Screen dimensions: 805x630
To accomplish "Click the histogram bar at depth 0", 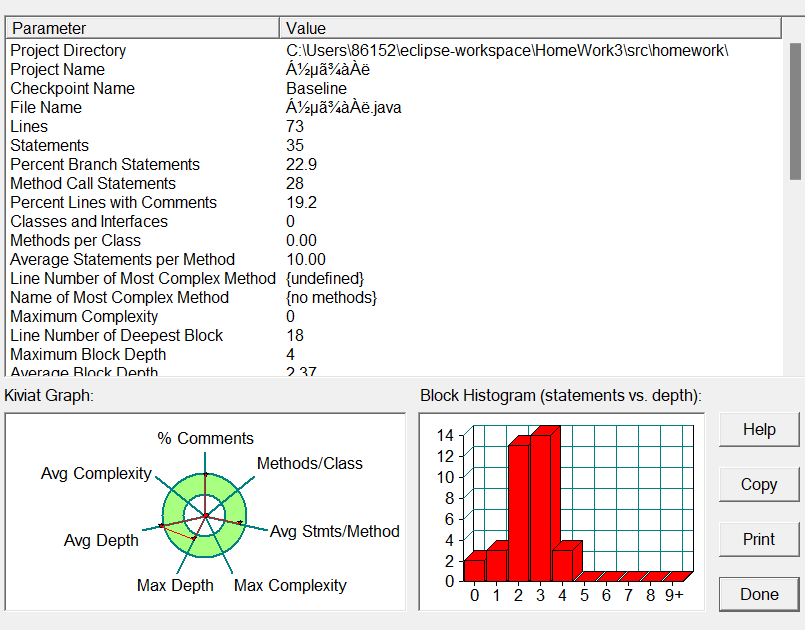I will (x=474, y=570).
